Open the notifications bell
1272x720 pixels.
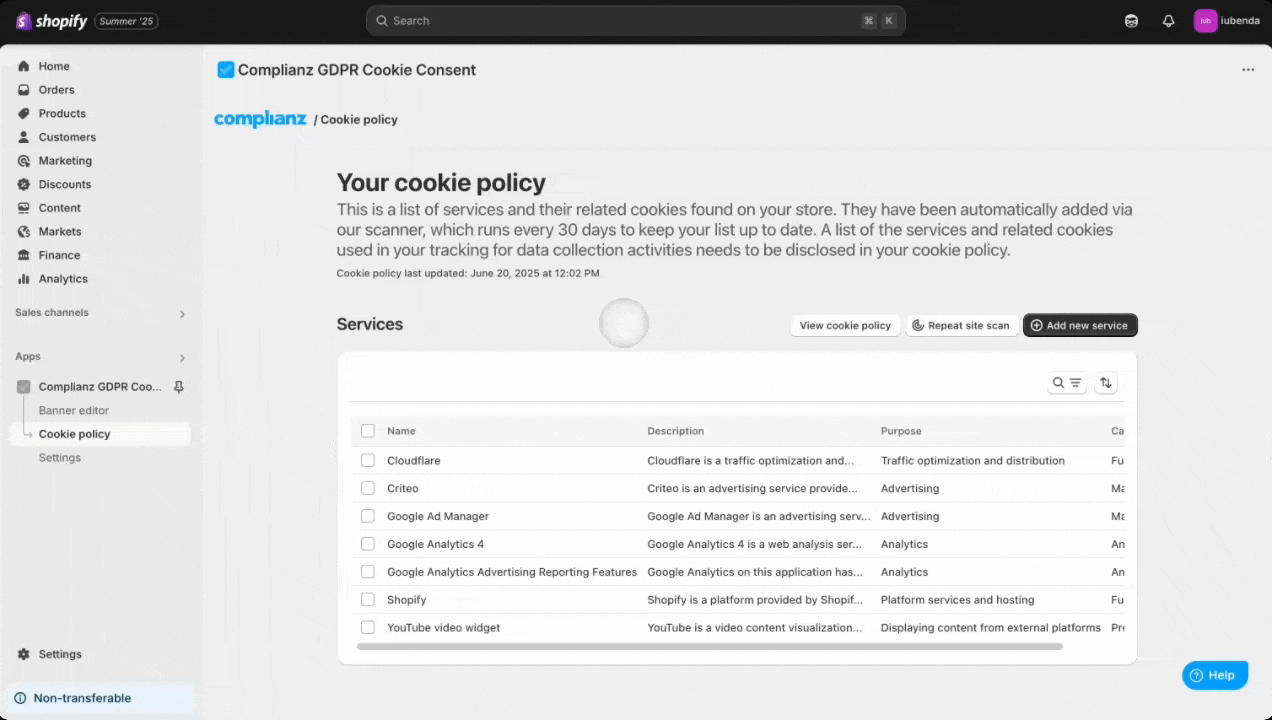[x=1168, y=21]
